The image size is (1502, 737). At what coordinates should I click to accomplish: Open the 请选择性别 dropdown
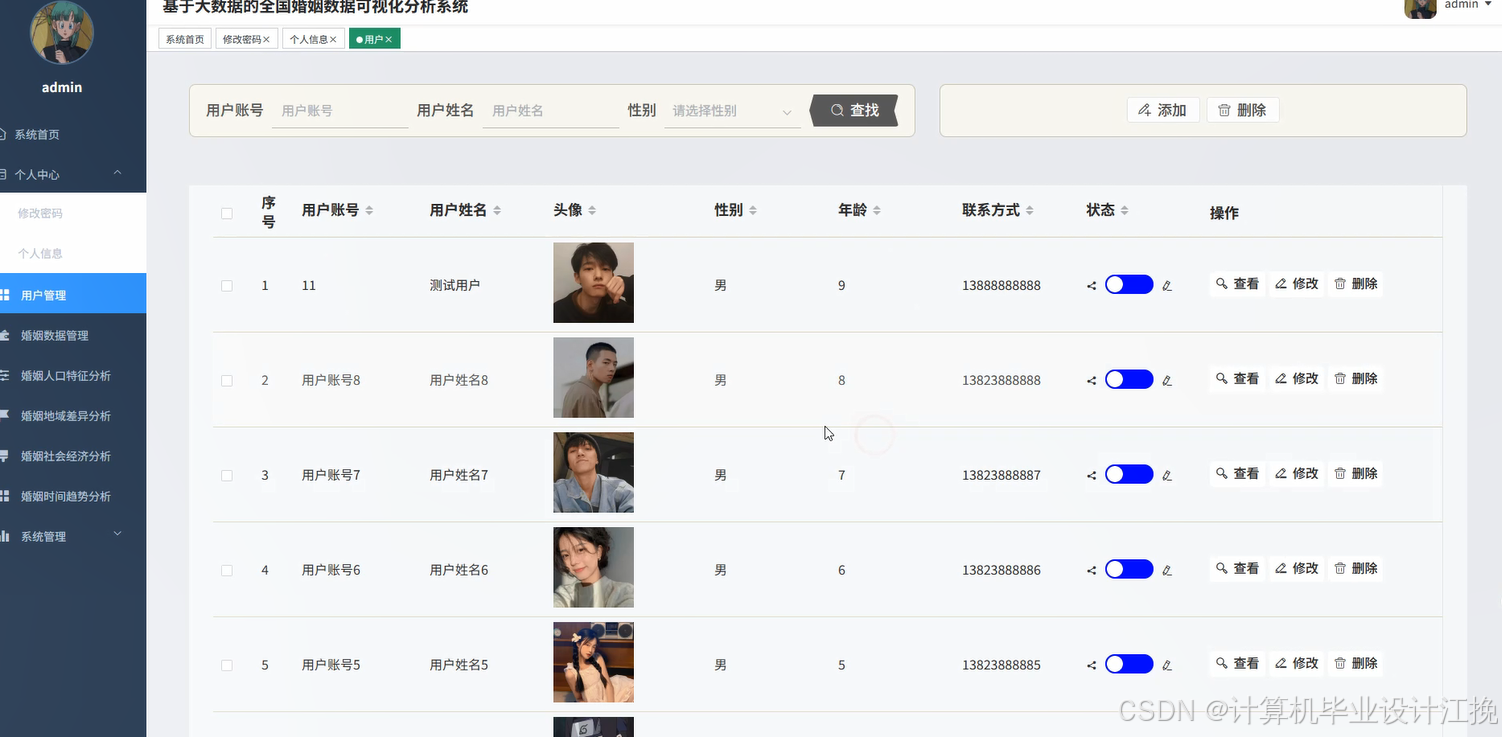(732, 111)
